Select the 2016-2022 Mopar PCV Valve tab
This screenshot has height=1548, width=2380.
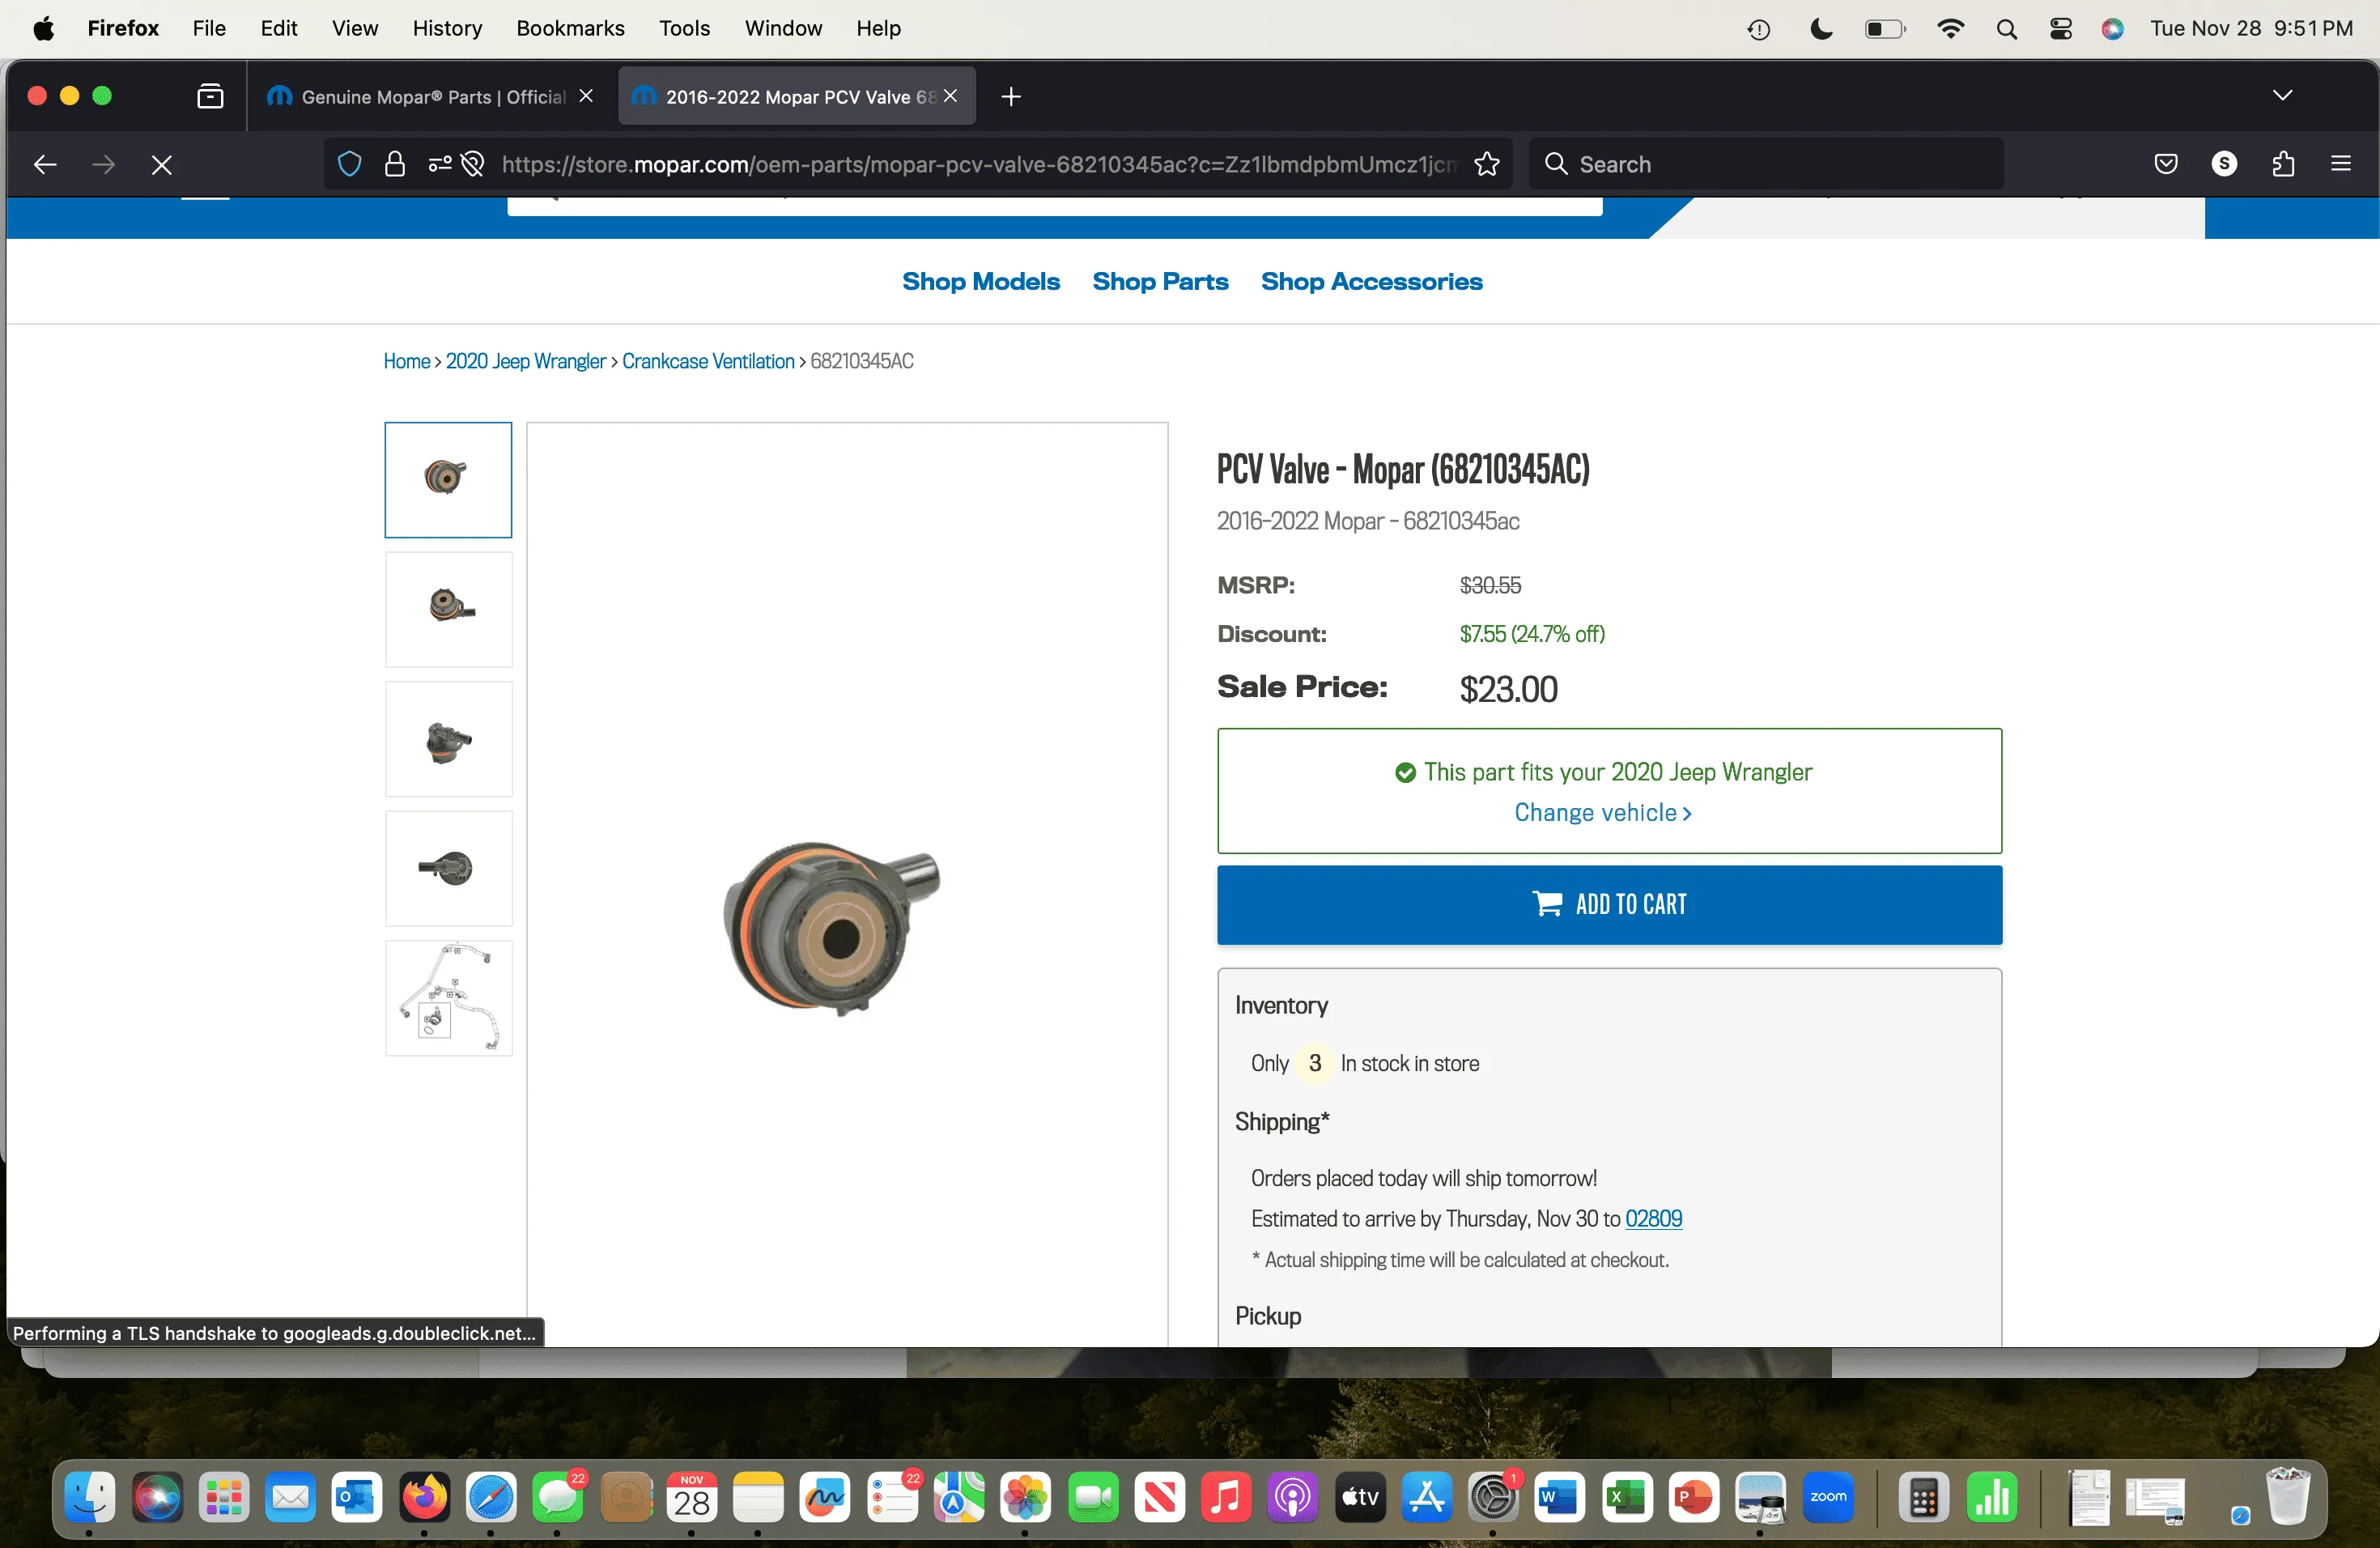(x=797, y=96)
